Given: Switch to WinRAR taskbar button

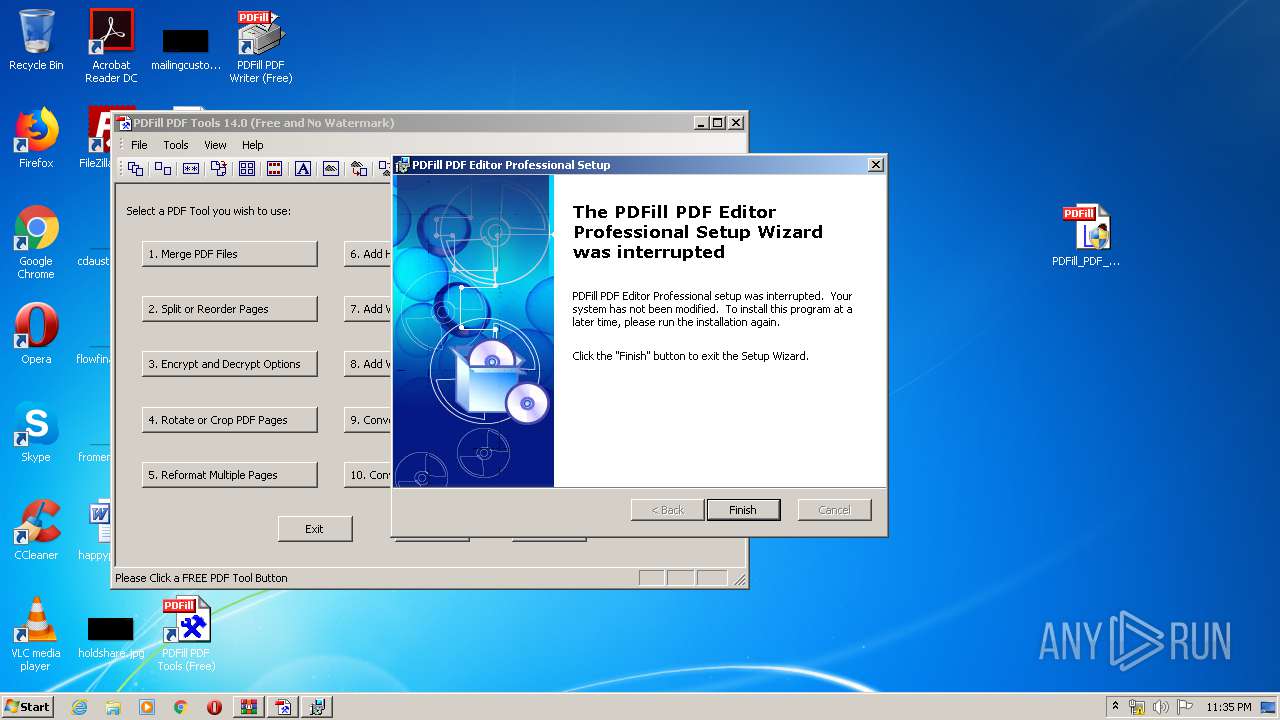Looking at the screenshot, I should tap(249, 707).
